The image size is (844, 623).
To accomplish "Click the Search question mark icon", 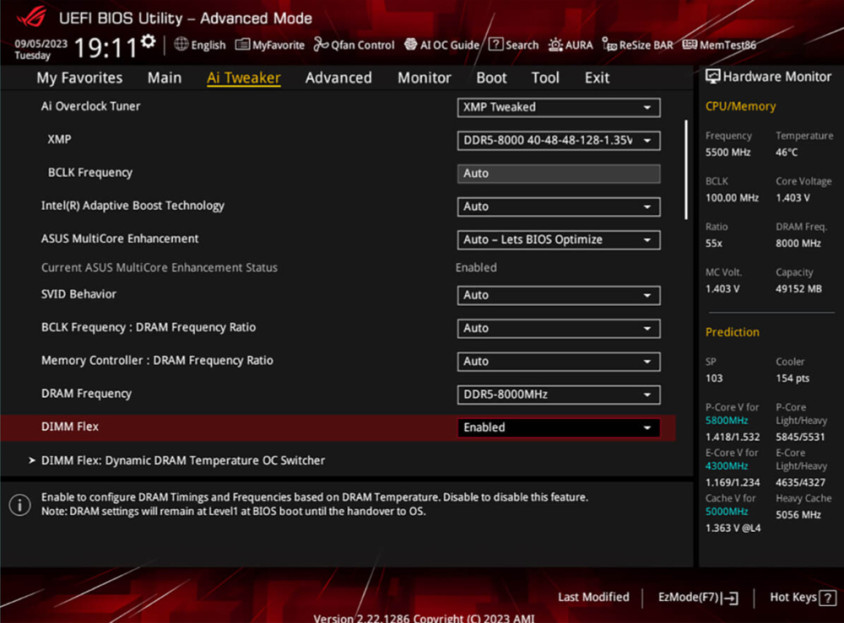I will (495, 44).
